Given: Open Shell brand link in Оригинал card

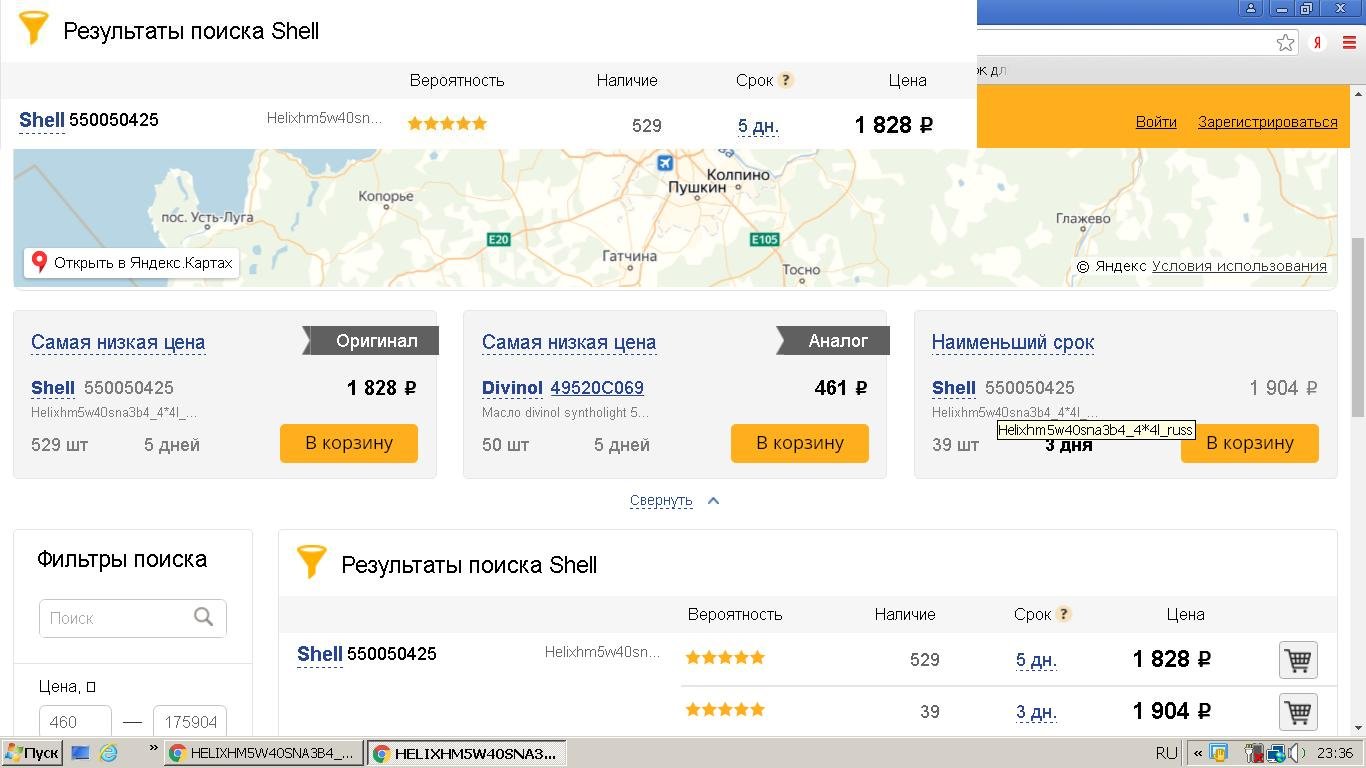Looking at the screenshot, I should [53, 388].
